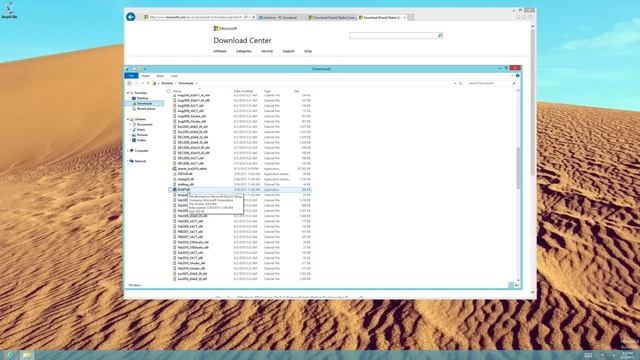Sort files by the Size column header
This screenshot has height=360, width=640.
(x=296, y=91)
